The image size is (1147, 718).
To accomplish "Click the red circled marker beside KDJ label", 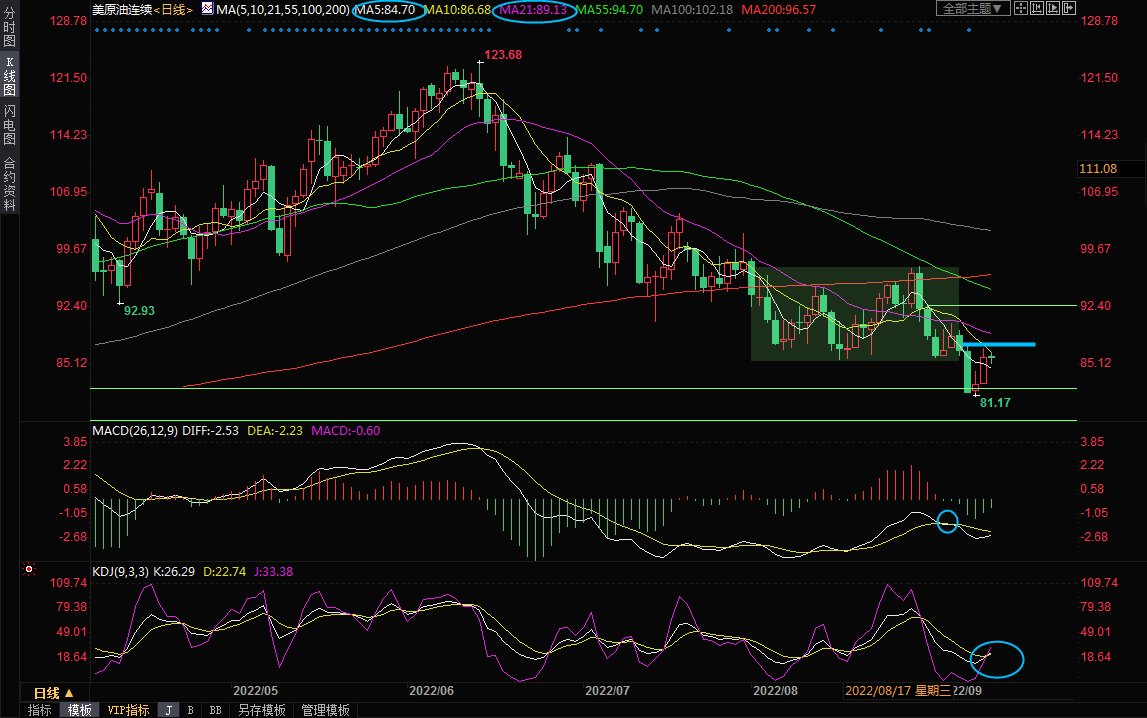I will [x=27, y=572].
